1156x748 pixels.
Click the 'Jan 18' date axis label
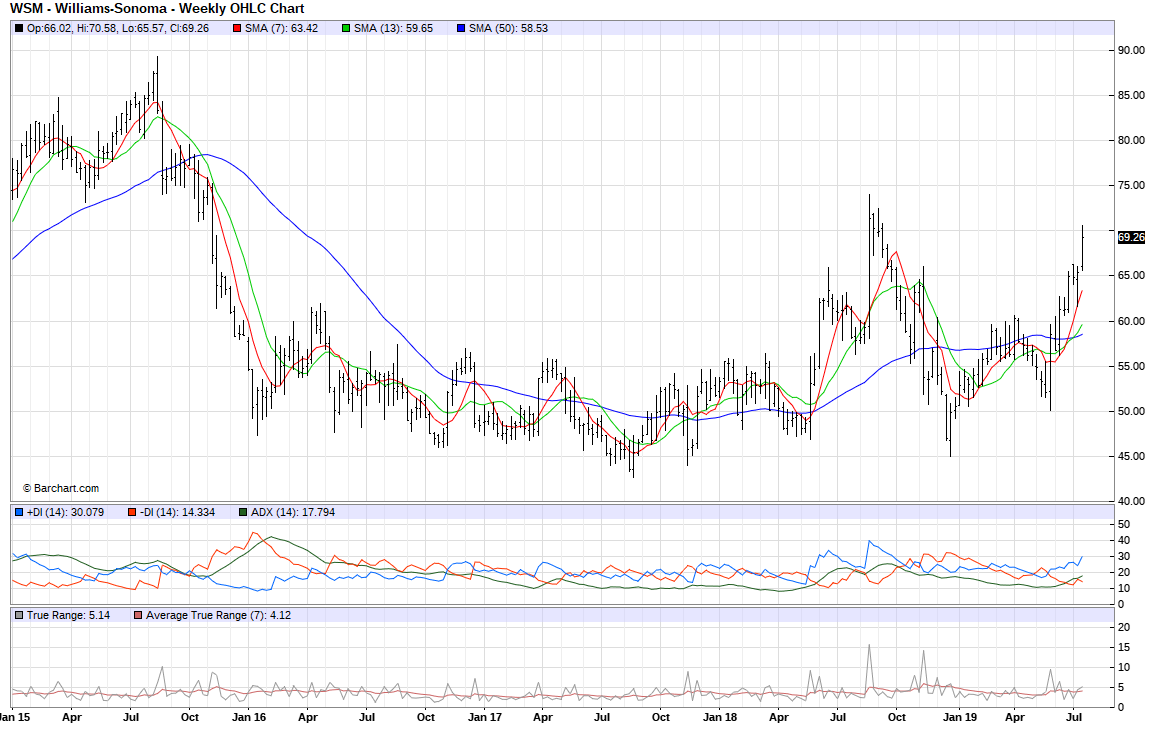coord(720,717)
